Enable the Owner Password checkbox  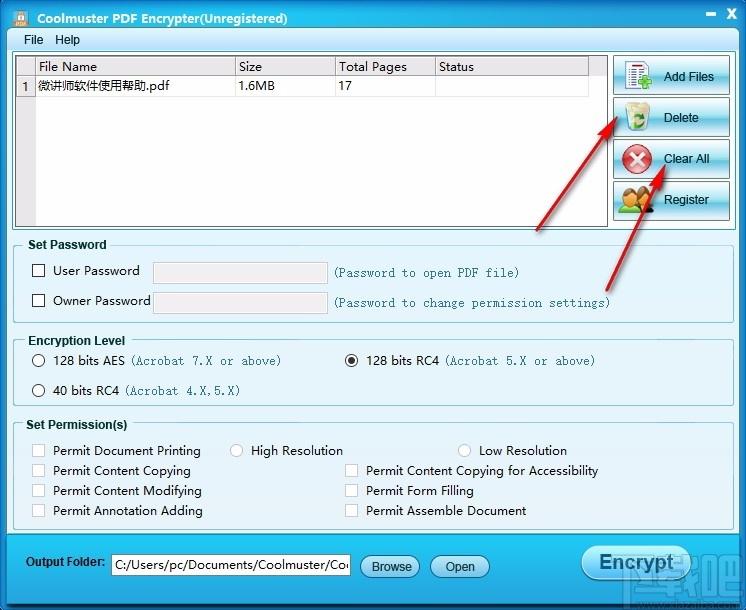[x=39, y=301]
